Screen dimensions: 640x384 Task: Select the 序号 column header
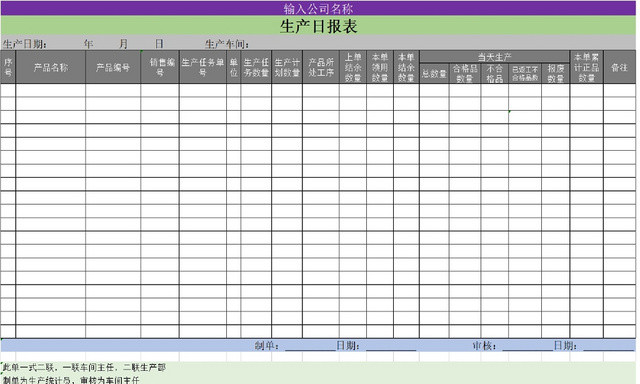8,67
